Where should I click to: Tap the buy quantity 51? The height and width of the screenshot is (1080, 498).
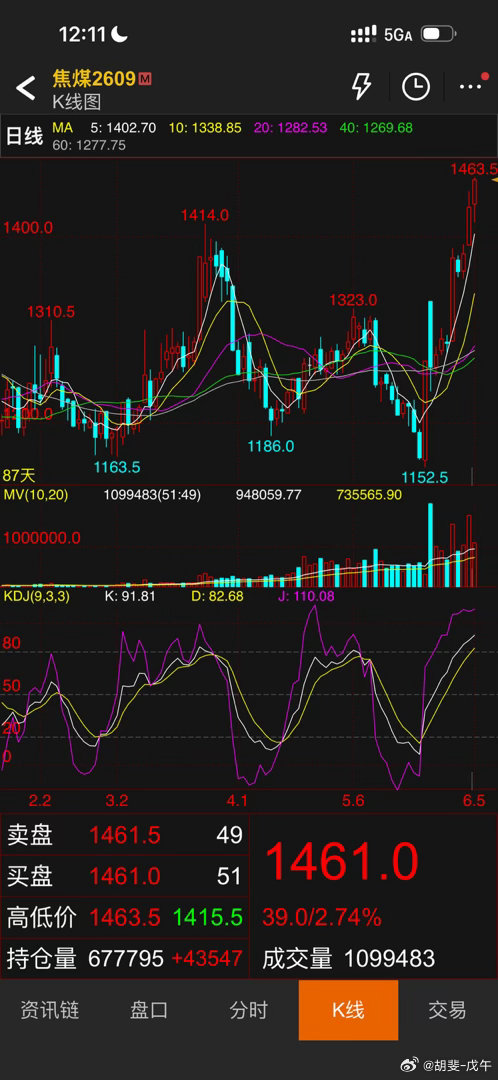(229, 876)
